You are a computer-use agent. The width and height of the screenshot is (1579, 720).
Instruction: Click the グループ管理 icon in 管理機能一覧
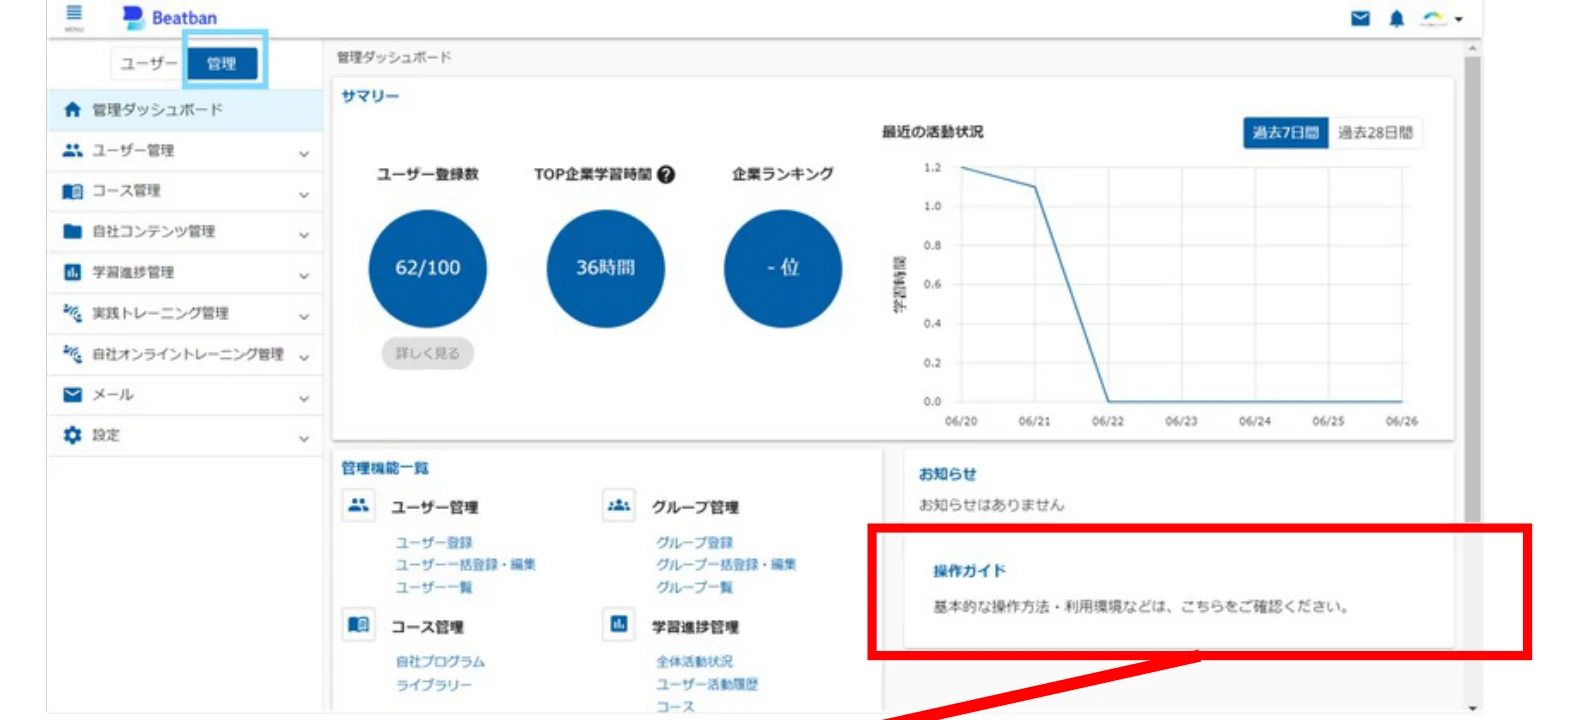tap(619, 506)
